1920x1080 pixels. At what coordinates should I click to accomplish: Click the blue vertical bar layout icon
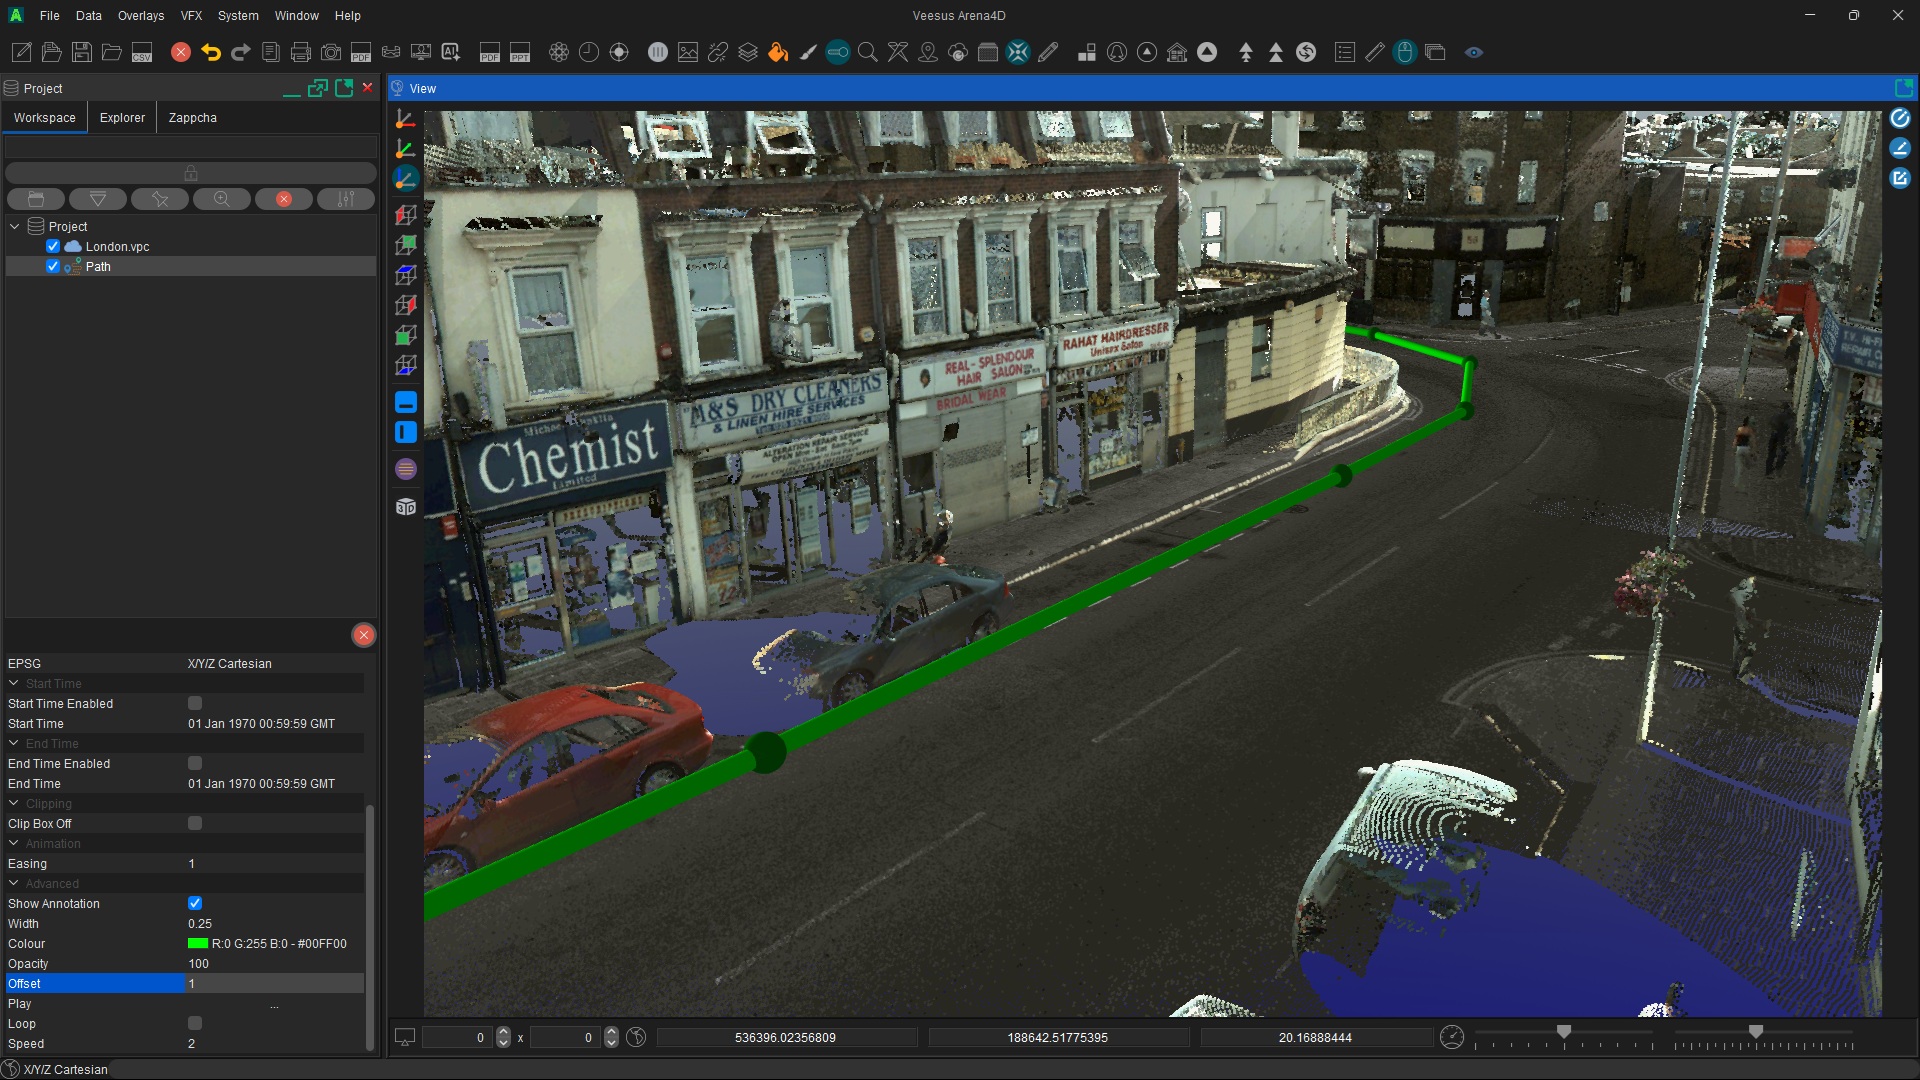(x=405, y=432)
